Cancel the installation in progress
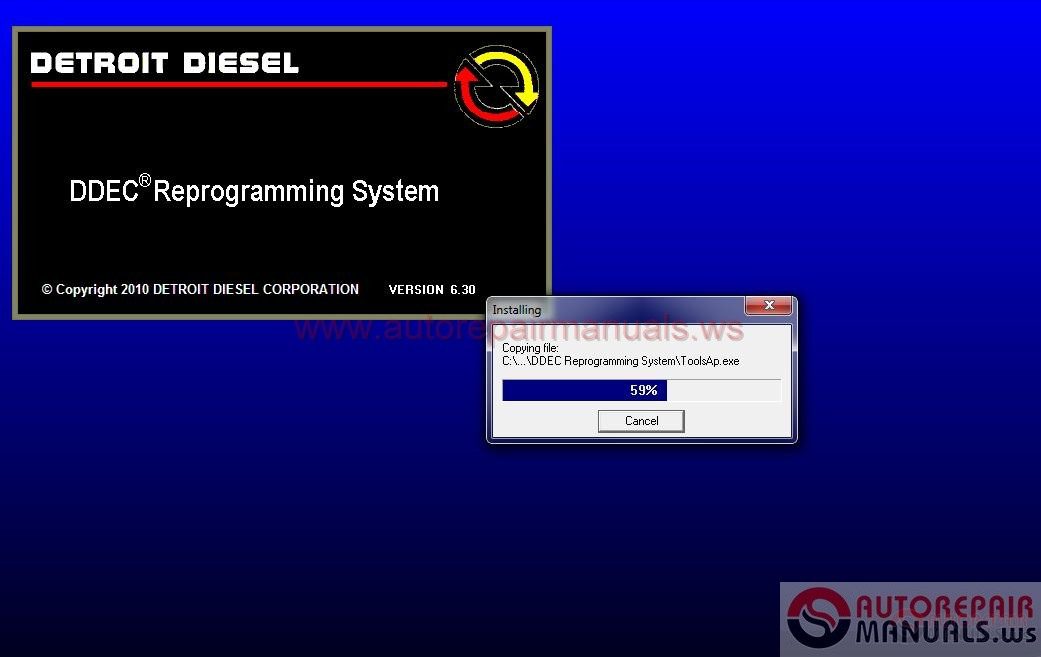1041x657 pixels. click(641, 421)
